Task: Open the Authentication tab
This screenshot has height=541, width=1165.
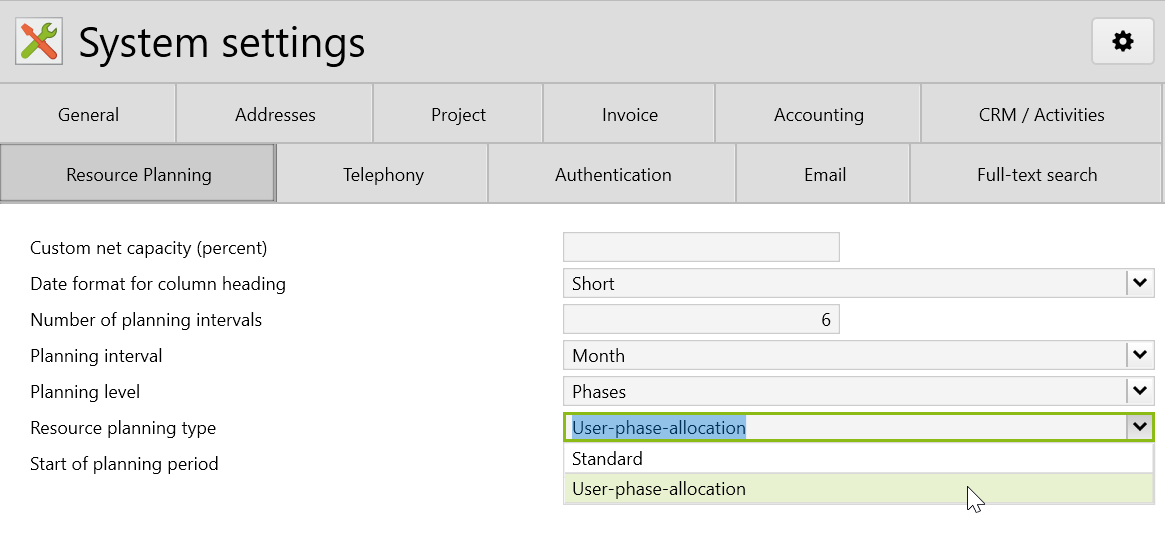Action: click(x=613, y=175)
